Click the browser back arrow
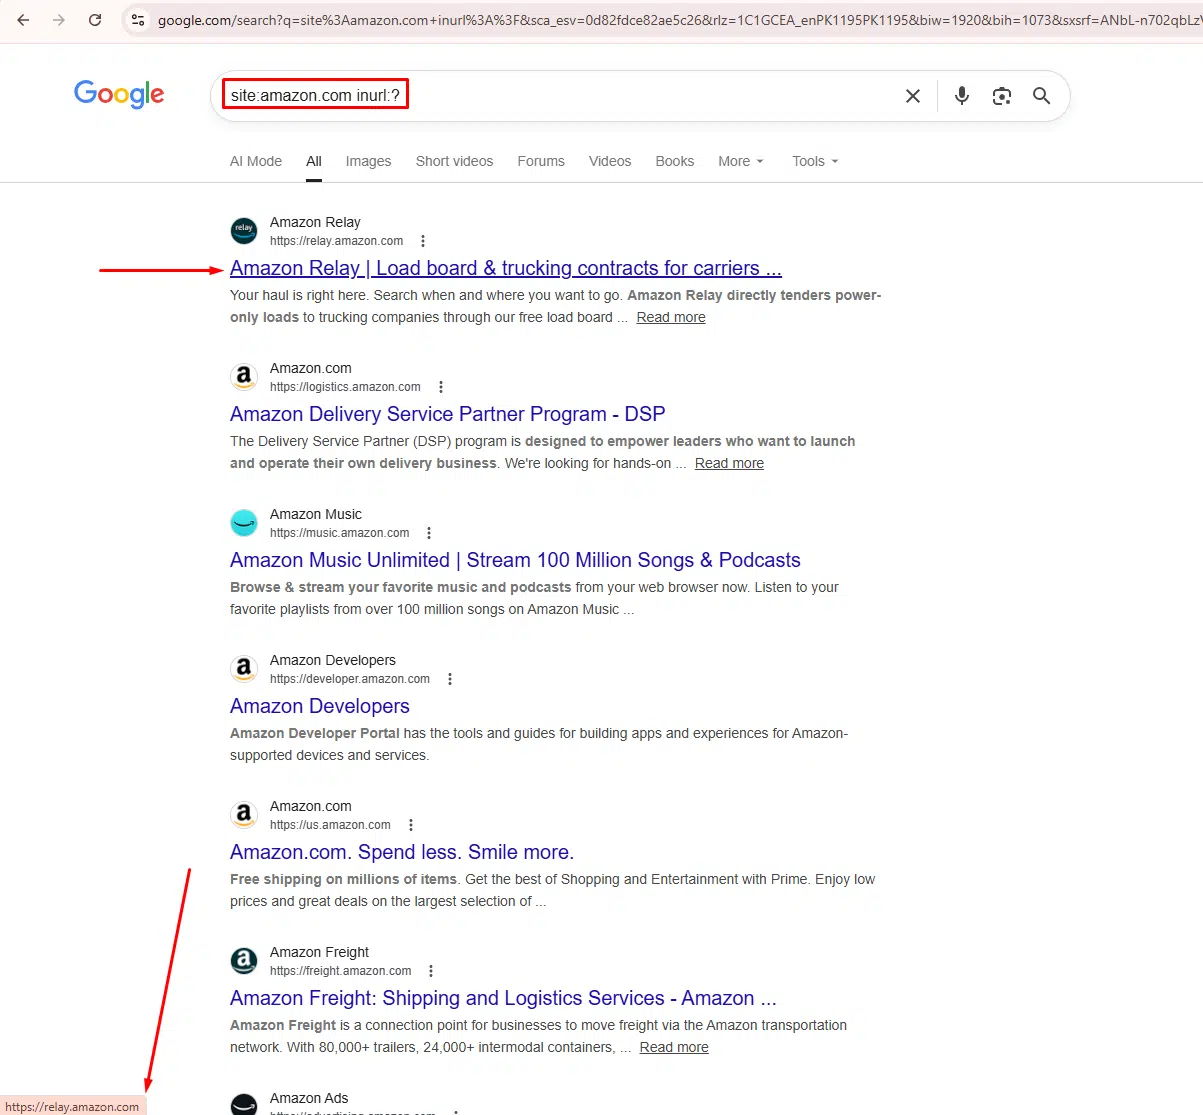Image resolution: width=1203 pixels, height=1115 pixels. [x=23, y=20]
